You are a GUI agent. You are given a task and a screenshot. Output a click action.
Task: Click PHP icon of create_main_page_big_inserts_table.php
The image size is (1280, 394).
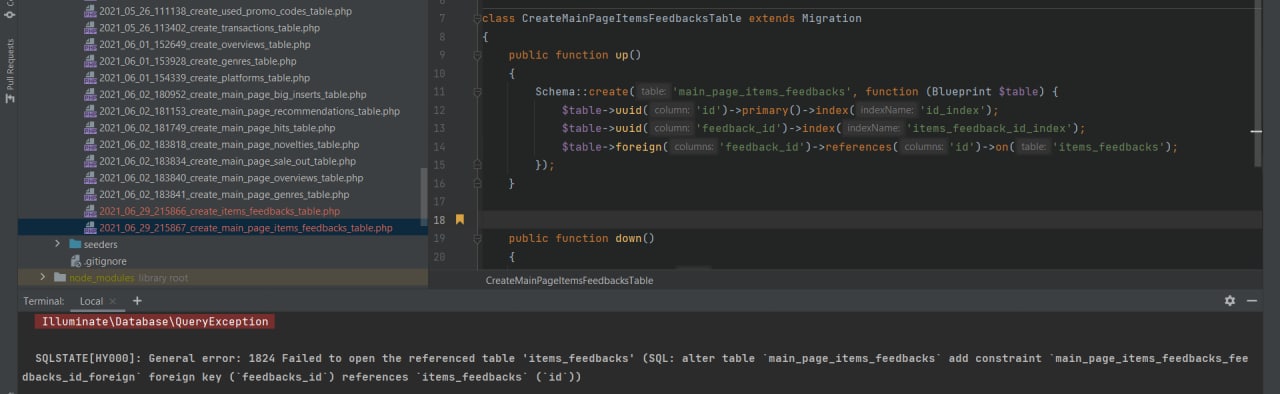pos(90,94)
